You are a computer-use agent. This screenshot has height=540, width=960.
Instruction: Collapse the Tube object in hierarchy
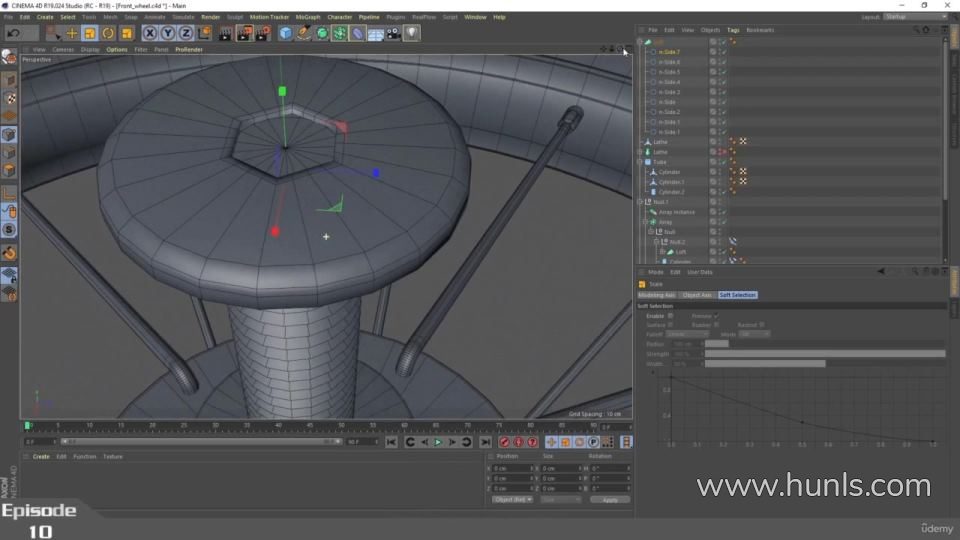[640, 162]
